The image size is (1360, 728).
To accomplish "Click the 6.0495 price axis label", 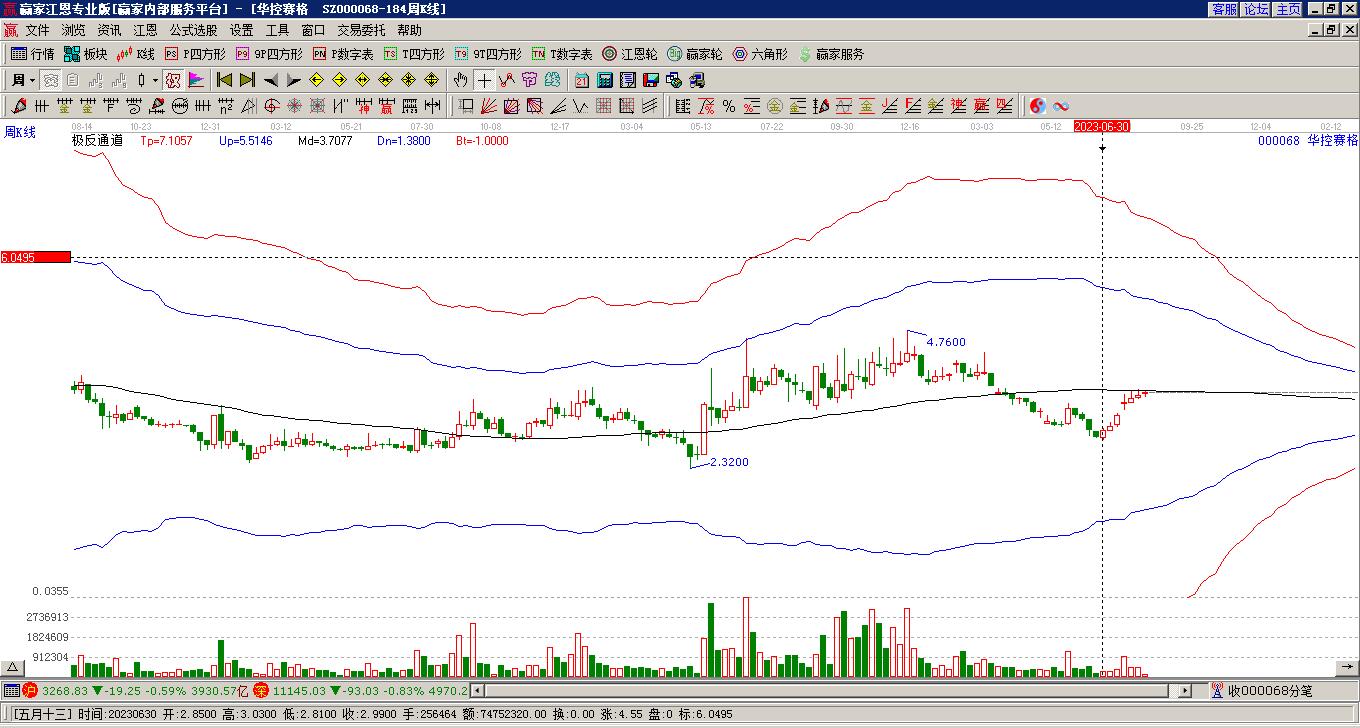I will coord(35,257).
